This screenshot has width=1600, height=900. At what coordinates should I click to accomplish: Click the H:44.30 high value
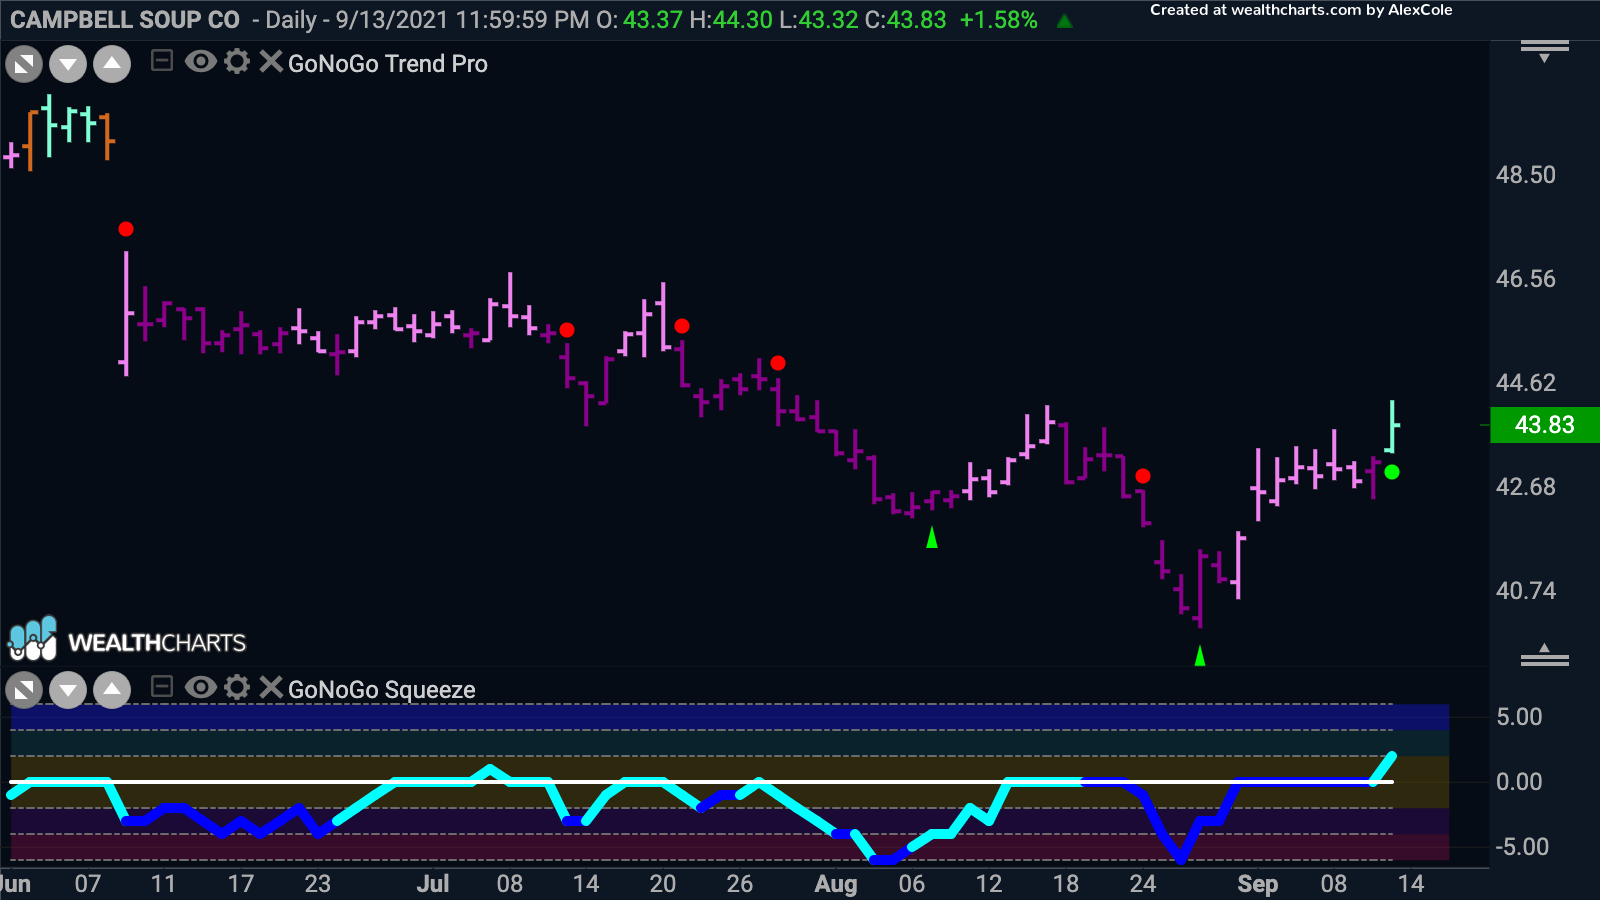coord(731,20)
